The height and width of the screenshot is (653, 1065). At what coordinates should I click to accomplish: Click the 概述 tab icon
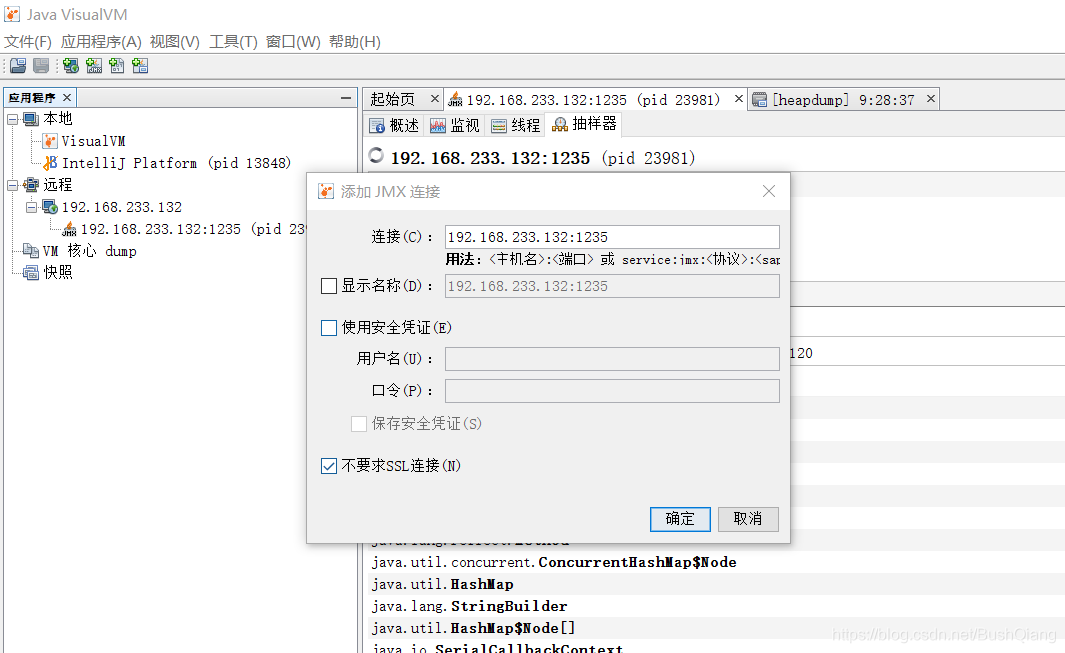coord(377,126)
